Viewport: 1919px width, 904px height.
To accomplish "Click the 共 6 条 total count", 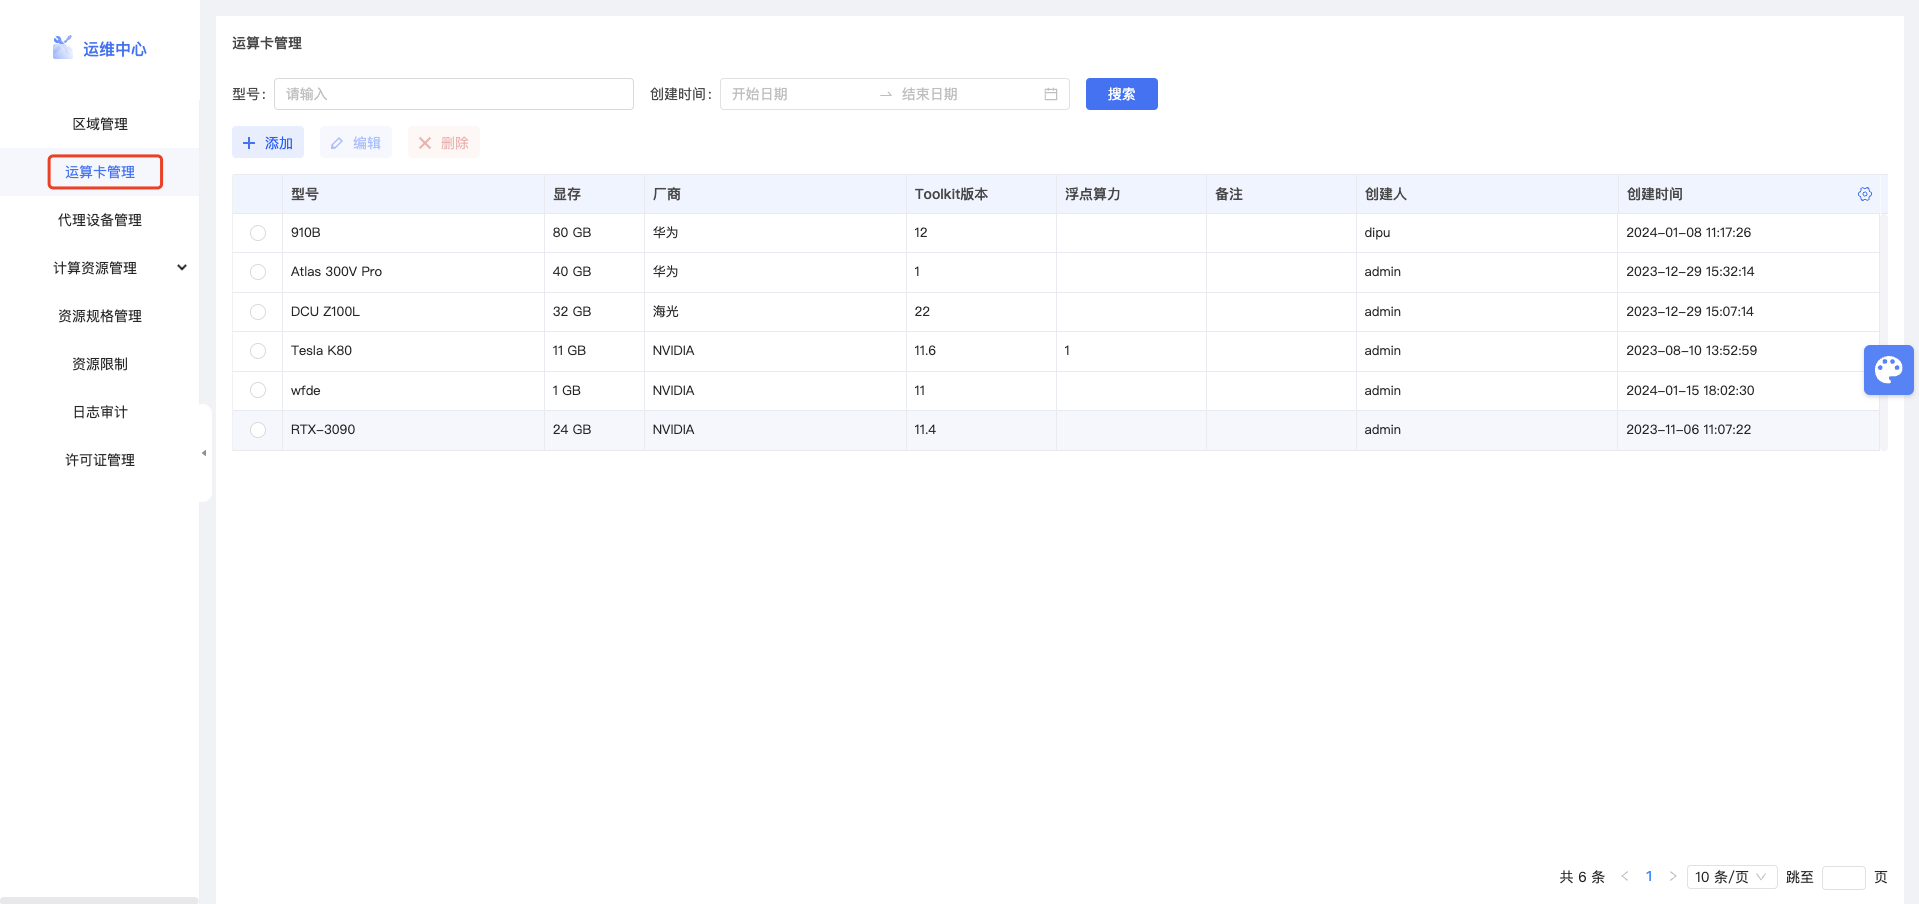I will [x=1582, y=877].
